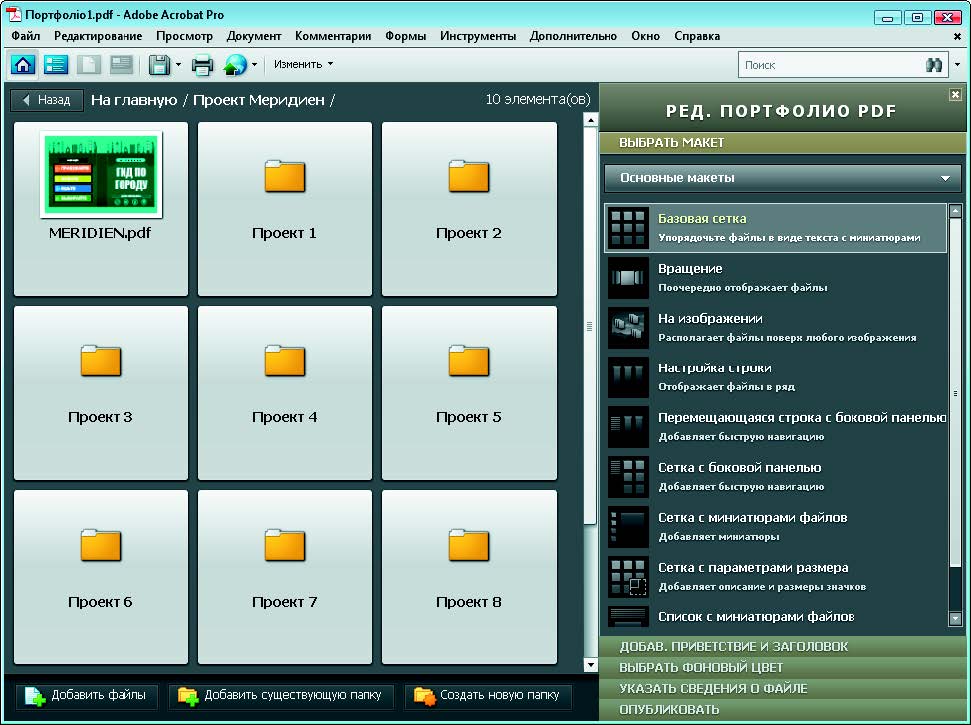Image resolution: width=971 pixels, height=725 pixels.
Task: Open the Инструменты menu
Action: point(478,36)
